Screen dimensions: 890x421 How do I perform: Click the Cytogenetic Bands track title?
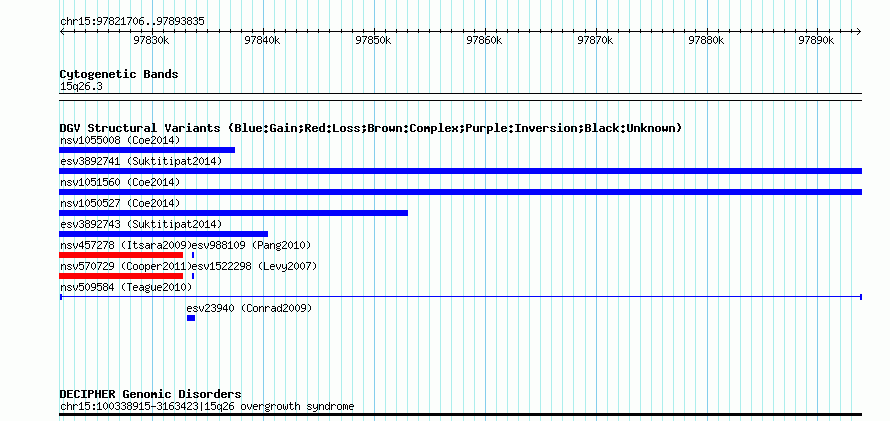point(119,74)
